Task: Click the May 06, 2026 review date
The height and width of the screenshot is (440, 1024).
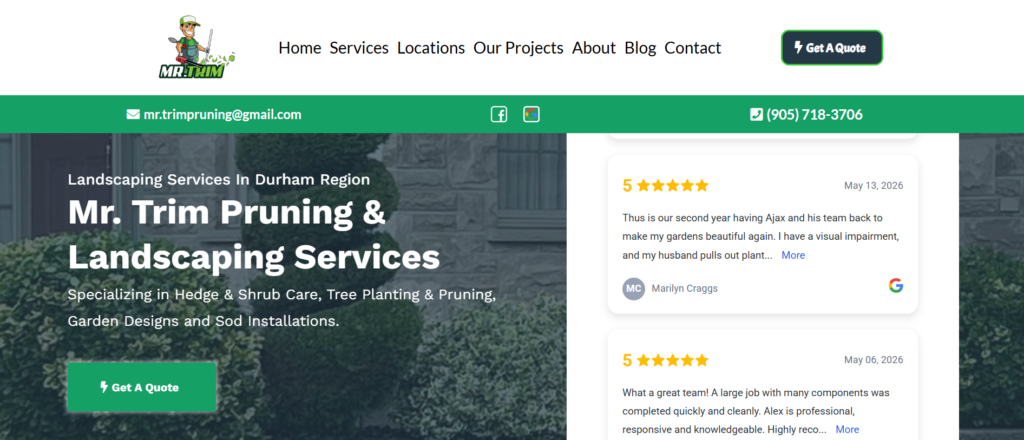Action: [874, 360]
